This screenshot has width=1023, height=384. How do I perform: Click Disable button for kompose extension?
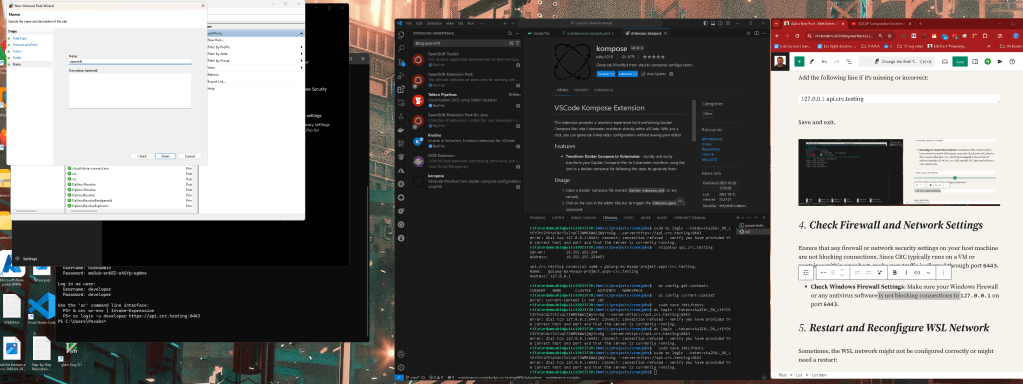pyautogui.click(x=603, y=74)
